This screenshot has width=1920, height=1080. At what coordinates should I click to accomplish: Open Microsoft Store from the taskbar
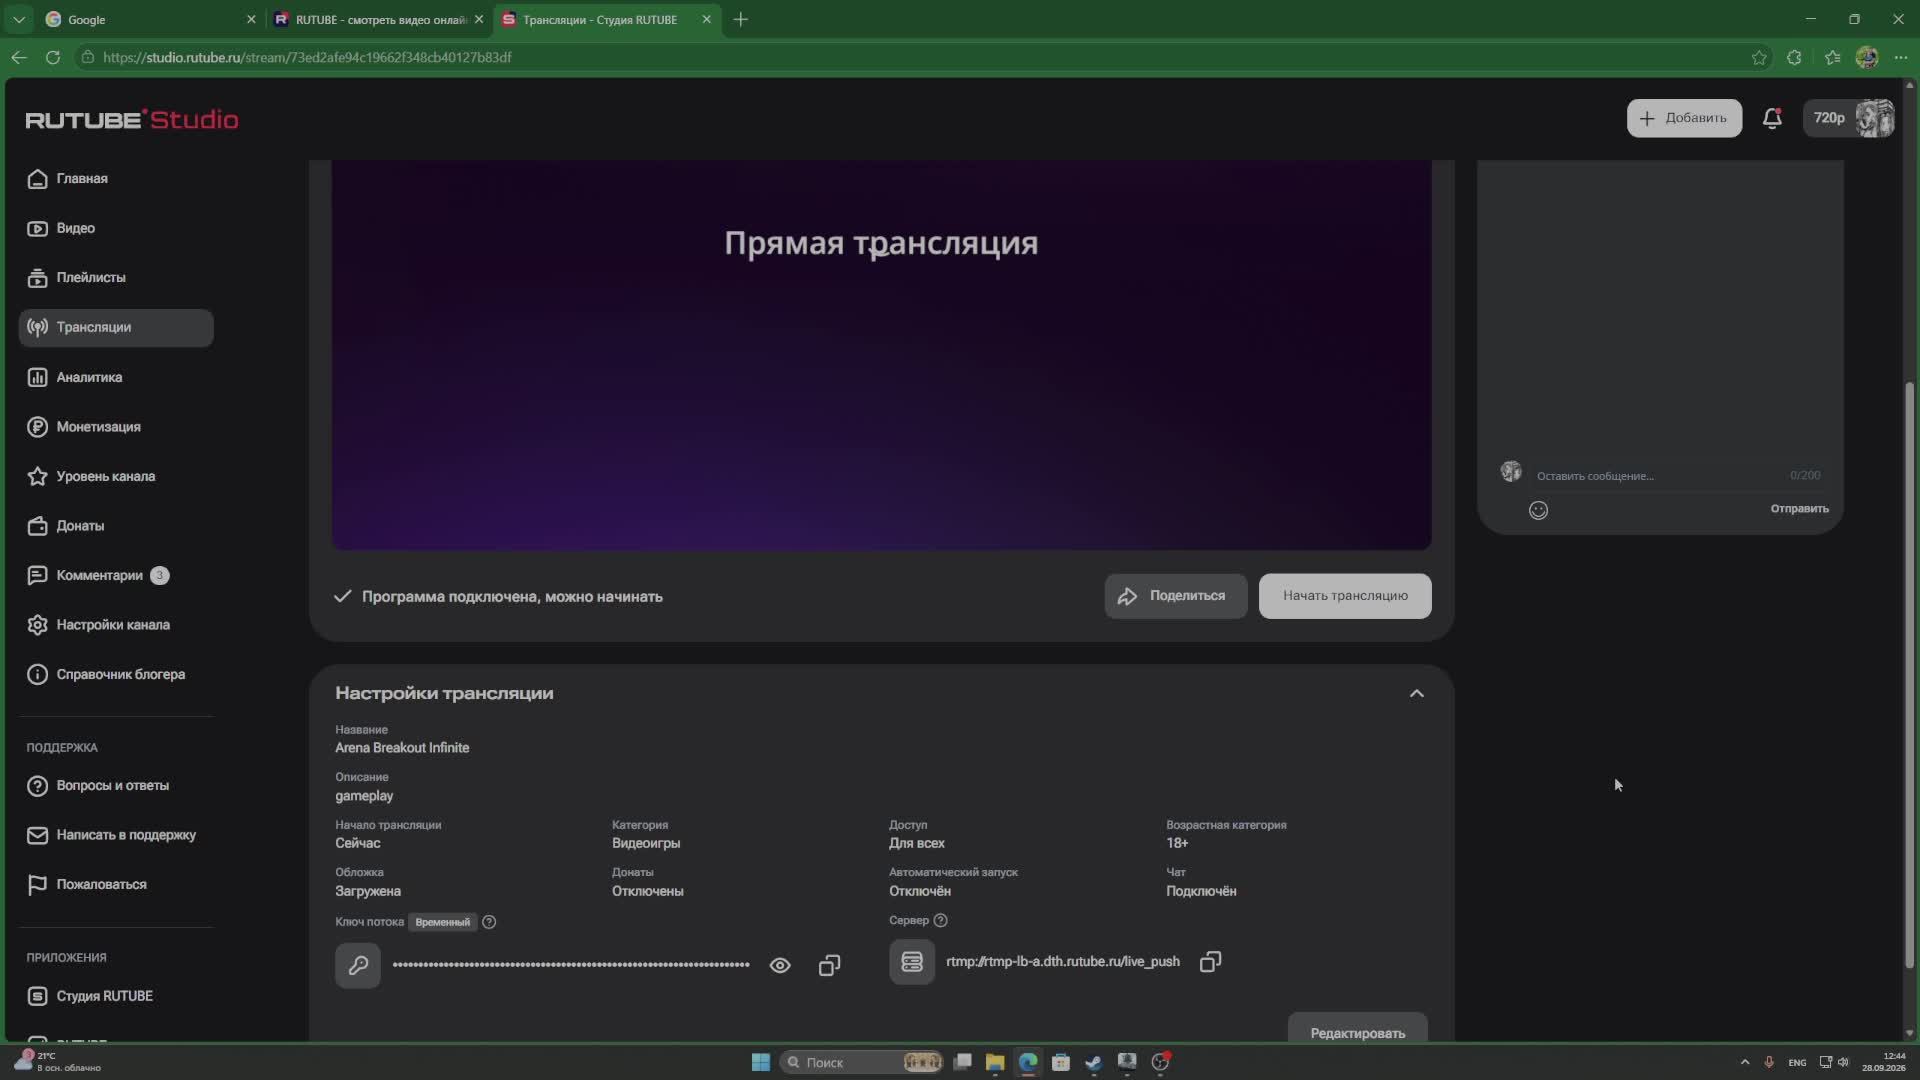(1061, 1062)
